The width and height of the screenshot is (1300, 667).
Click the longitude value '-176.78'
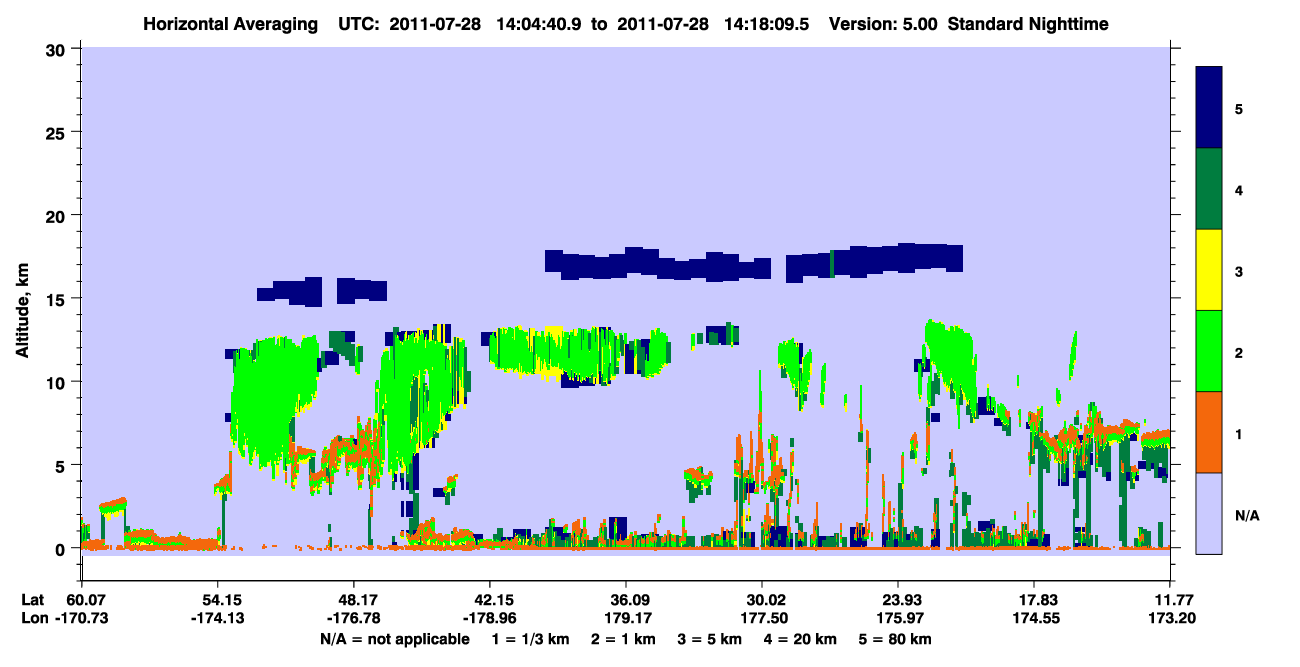tap(355, 619)
